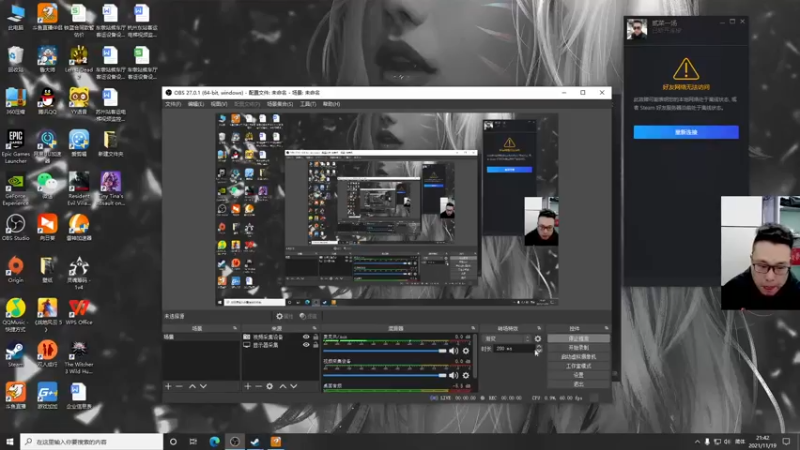Select the QQMusic desktop shortcut
The width and height of the screenshot is (800, 450).
pos(15,315)
